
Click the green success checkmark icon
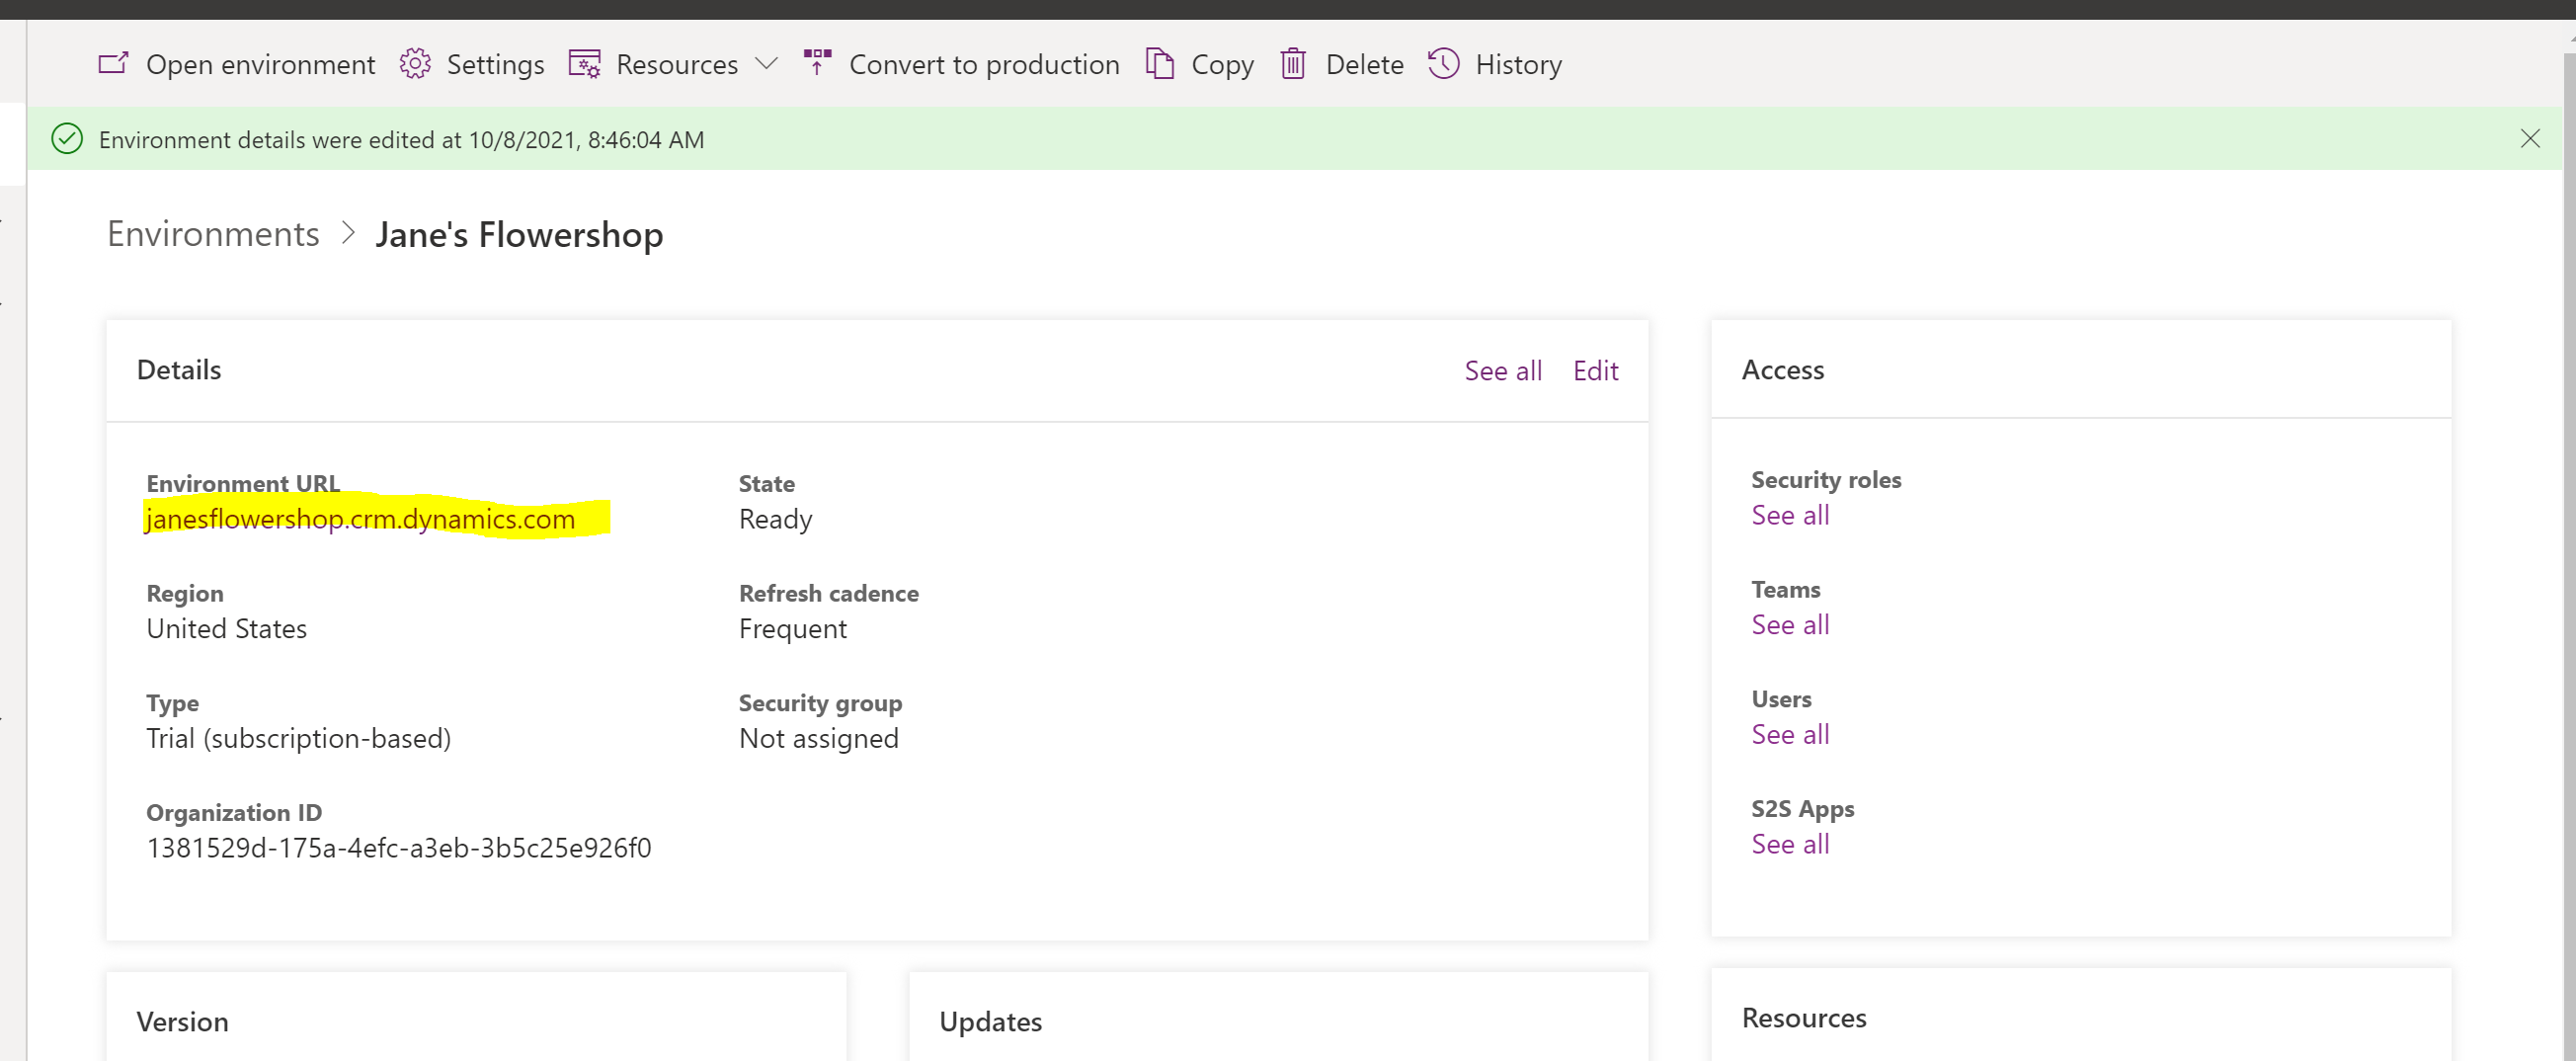tap(67, 139)
